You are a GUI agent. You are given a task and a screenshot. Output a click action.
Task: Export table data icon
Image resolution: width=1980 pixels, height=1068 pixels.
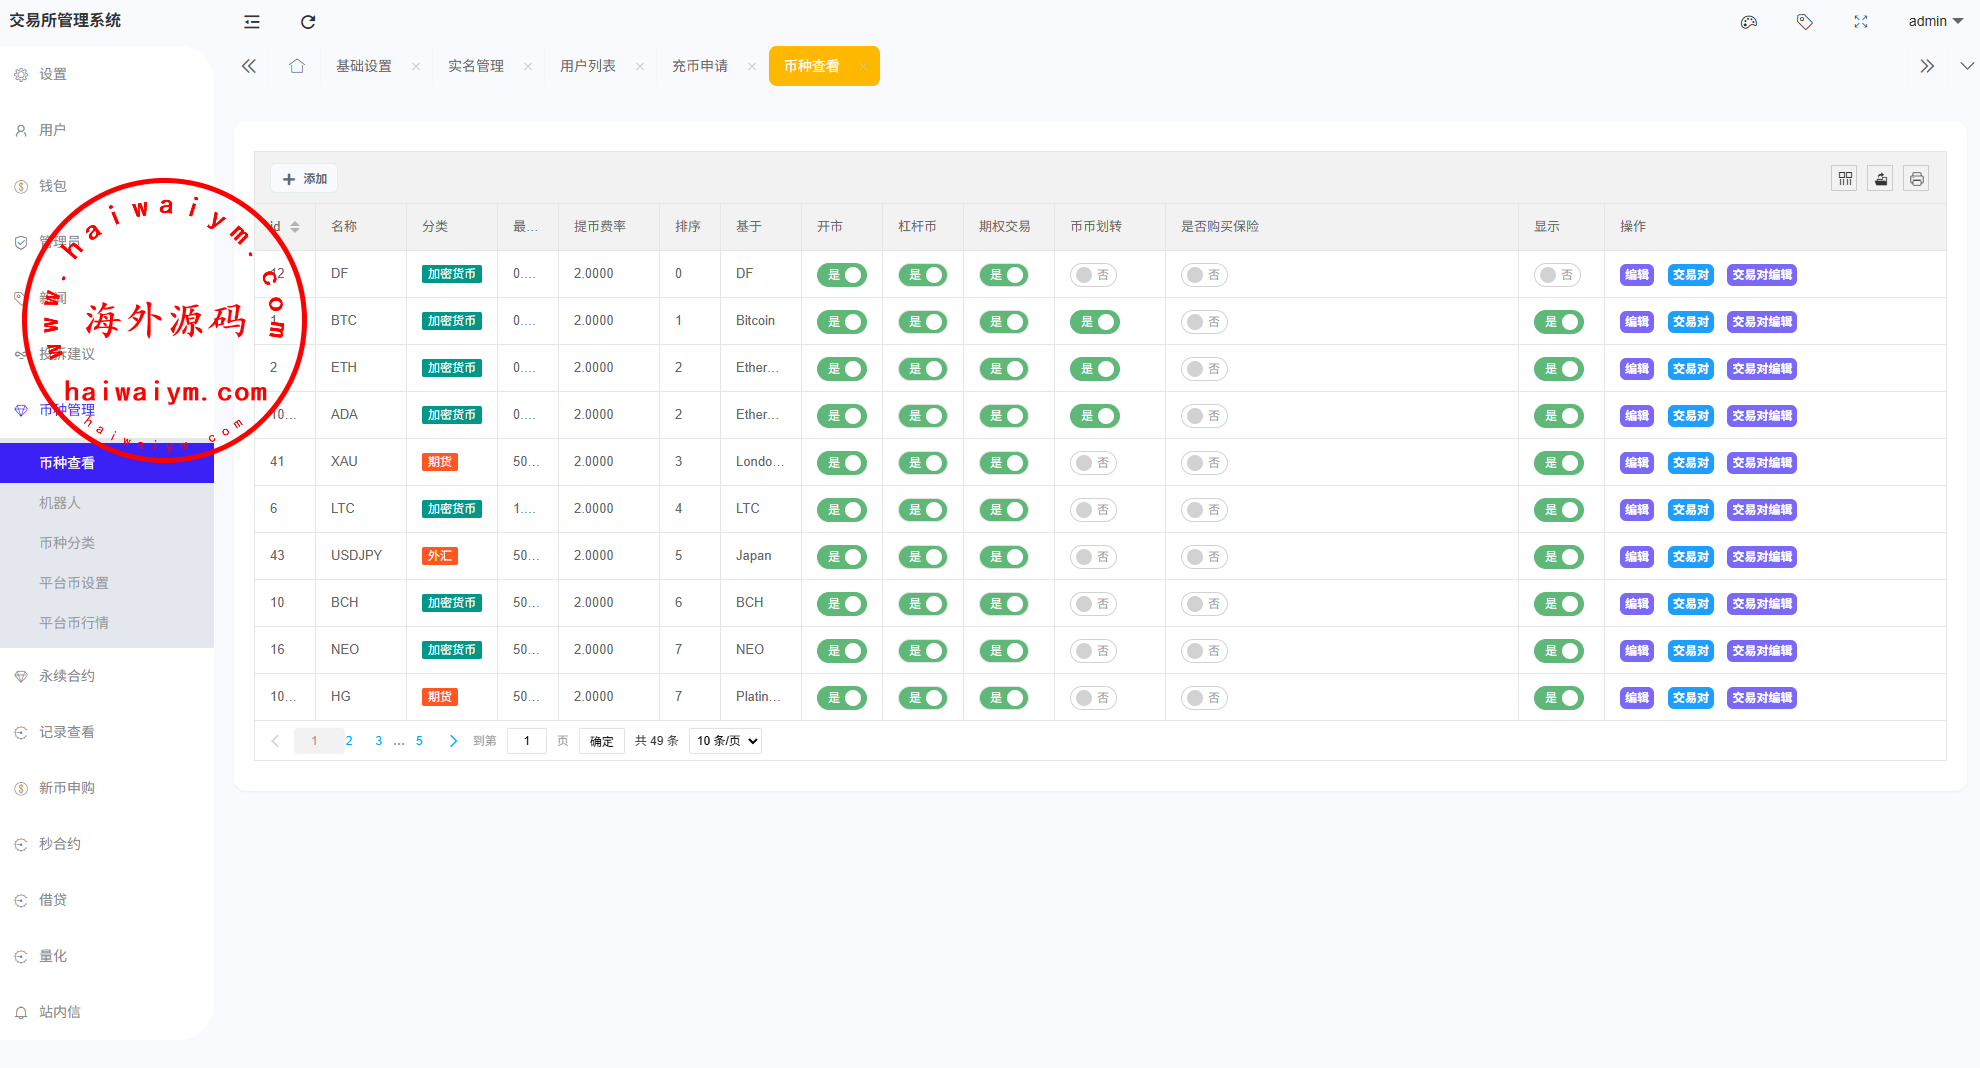pos(1881,179)
